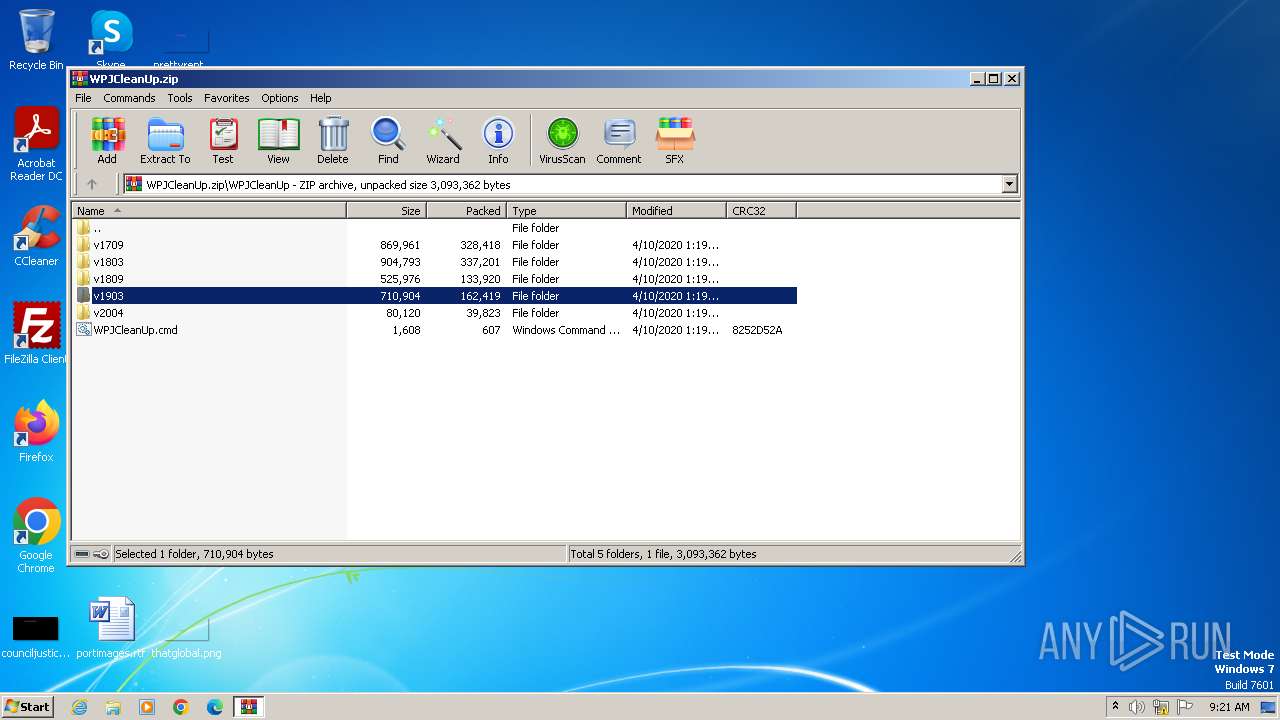Click 'Selected 1 folder' status text
The width and height of the screenshot is (1280, 720).
coord(194,554)
